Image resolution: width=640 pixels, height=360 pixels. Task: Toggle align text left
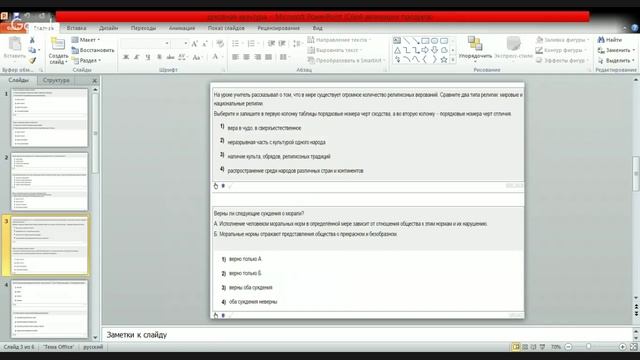[x=236, y=57]
